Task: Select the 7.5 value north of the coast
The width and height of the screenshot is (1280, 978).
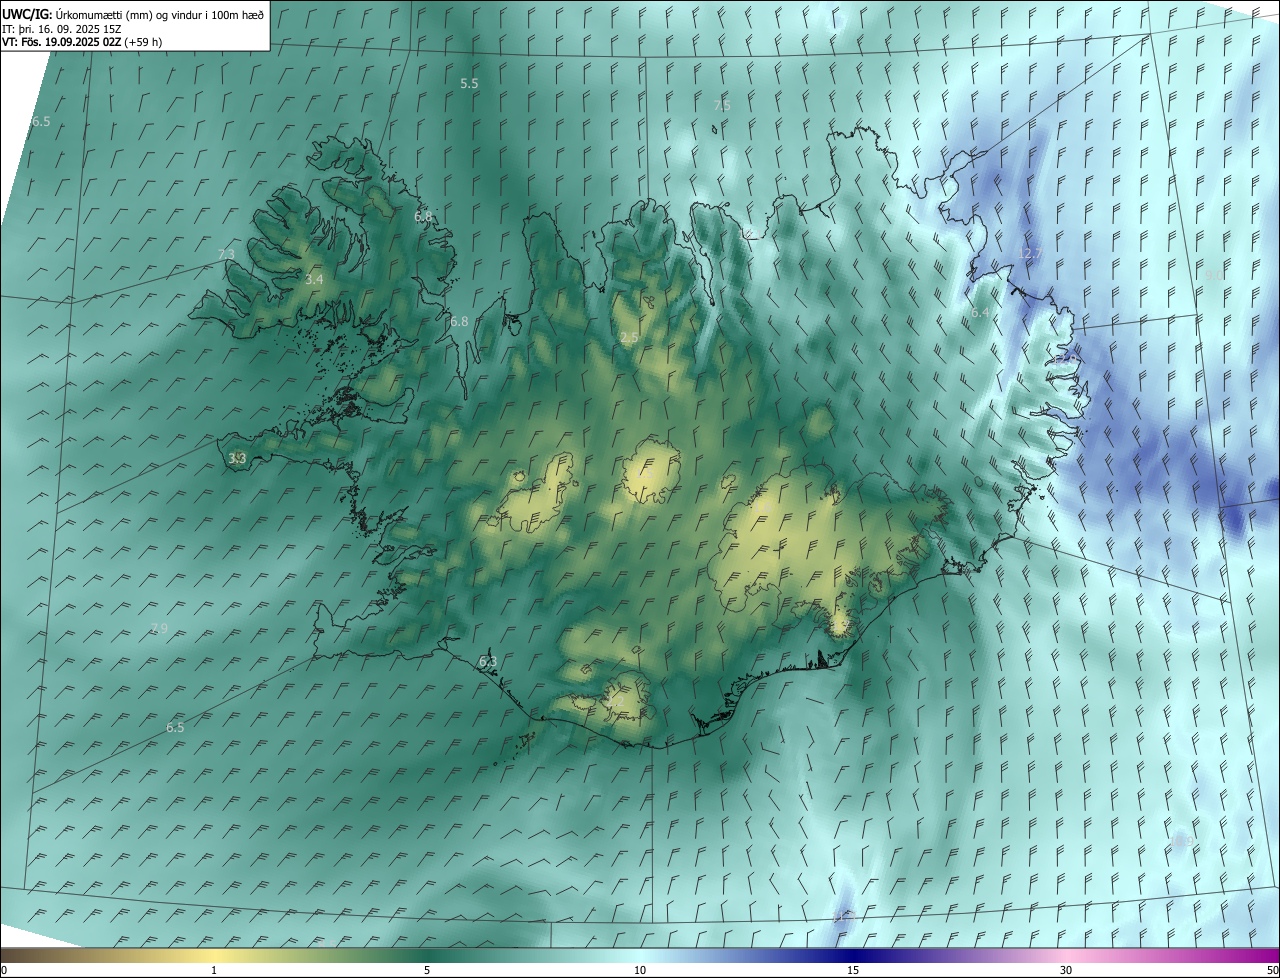Action: click(x=722, y=105)
